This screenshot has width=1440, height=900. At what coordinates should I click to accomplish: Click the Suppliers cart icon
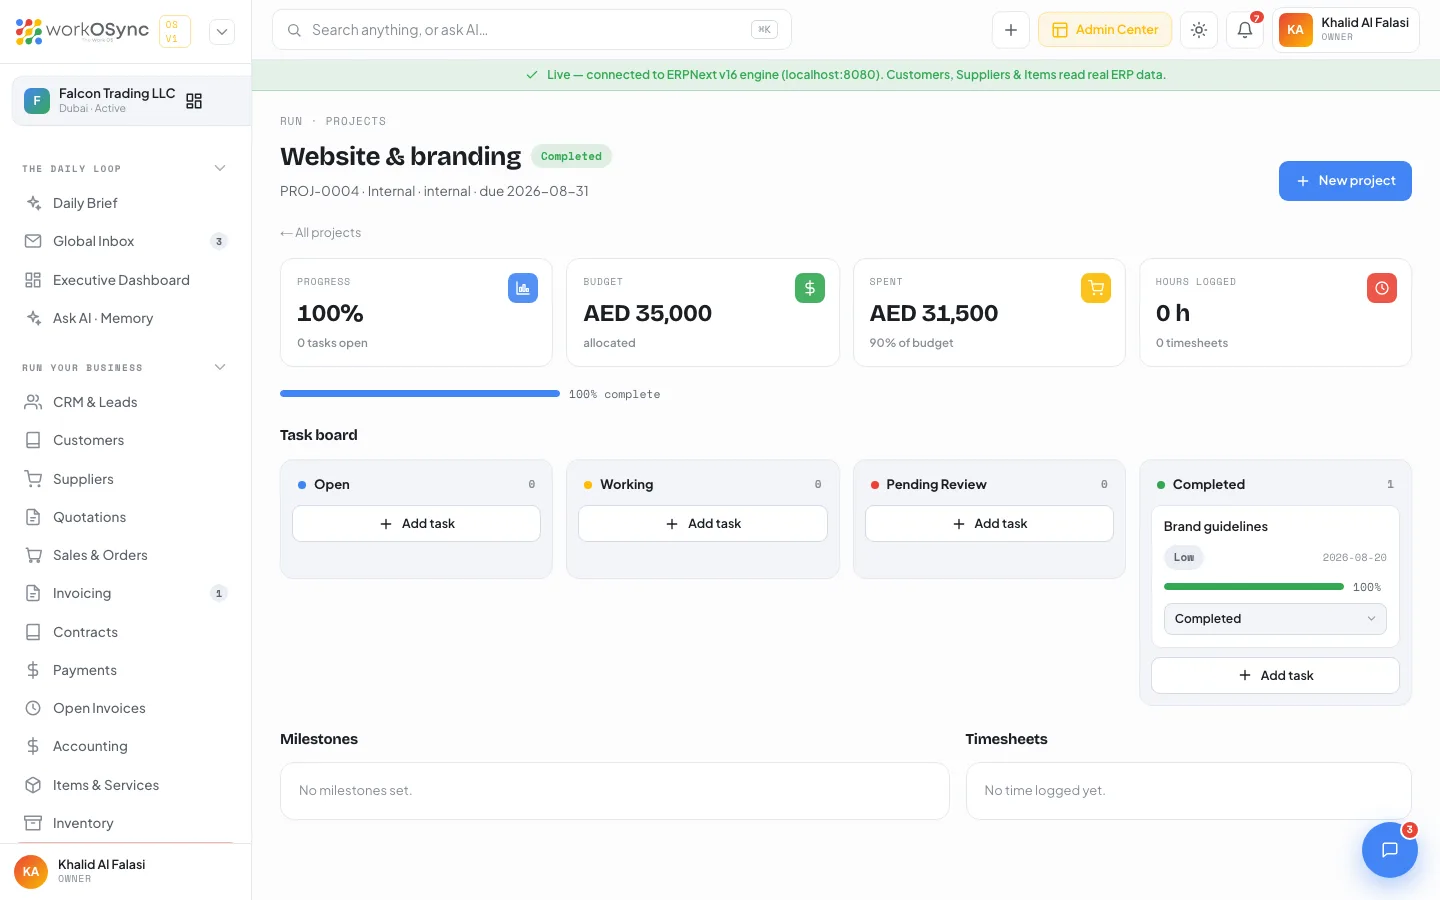(x=33, y=479)
